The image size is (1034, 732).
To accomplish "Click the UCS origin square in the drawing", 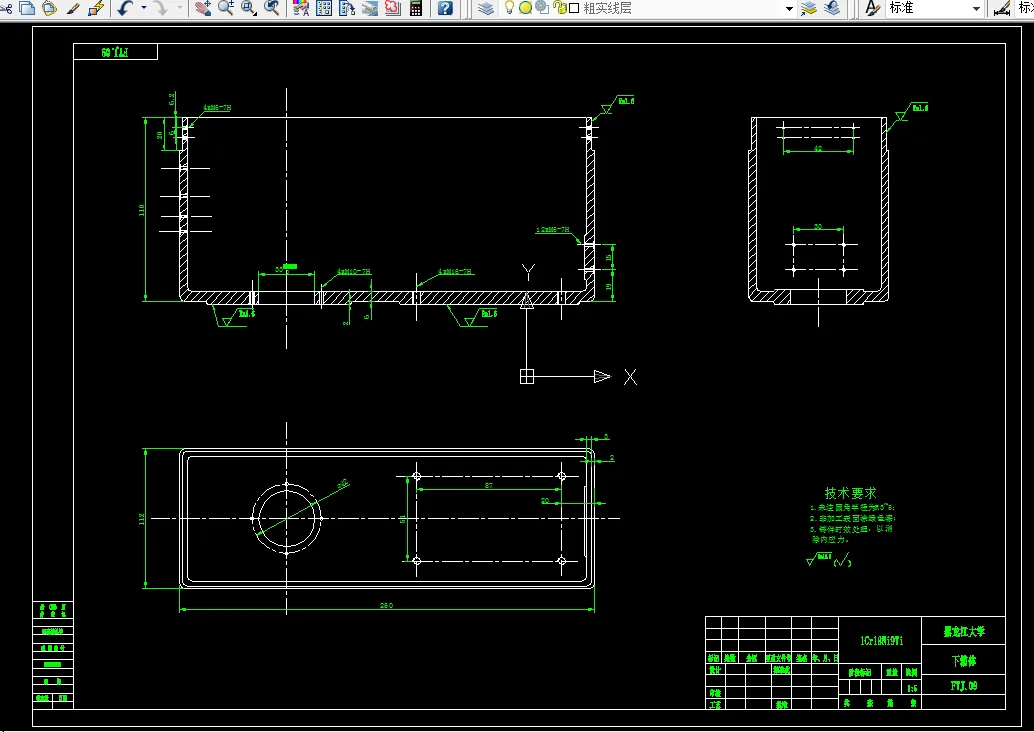I will tap(527, 377).
